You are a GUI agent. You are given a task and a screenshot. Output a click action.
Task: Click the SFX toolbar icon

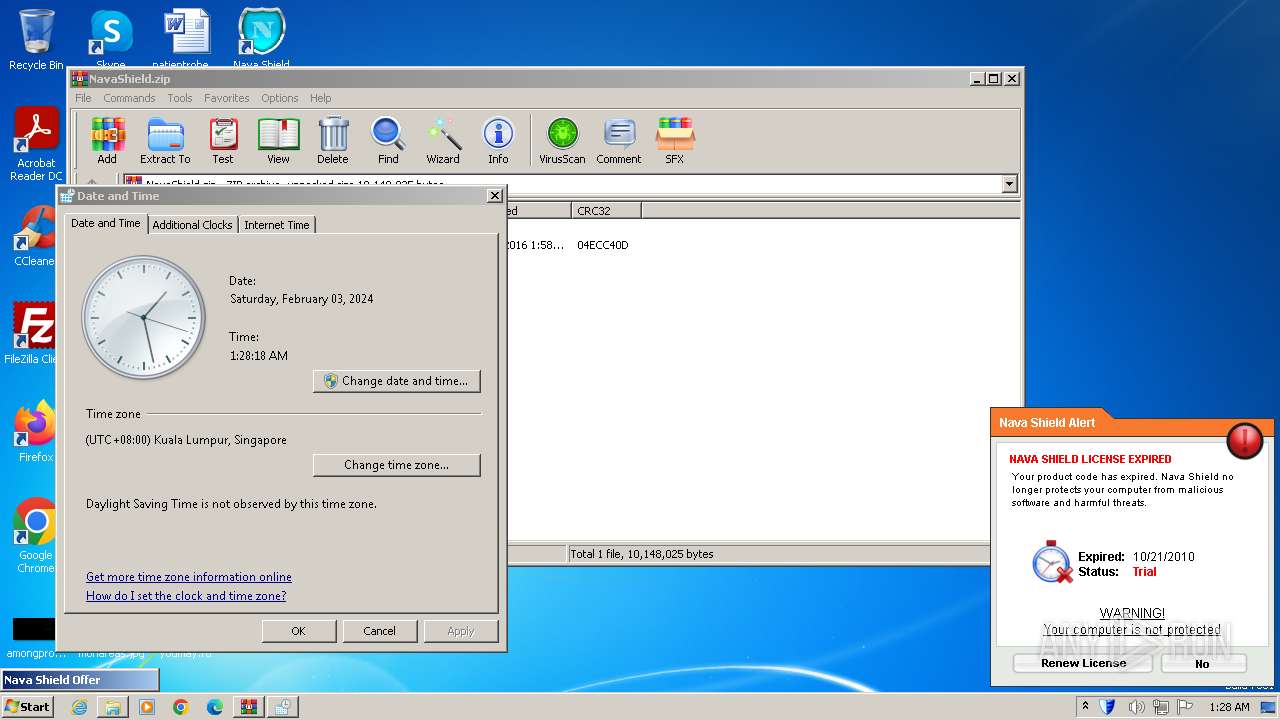(675, 141)
